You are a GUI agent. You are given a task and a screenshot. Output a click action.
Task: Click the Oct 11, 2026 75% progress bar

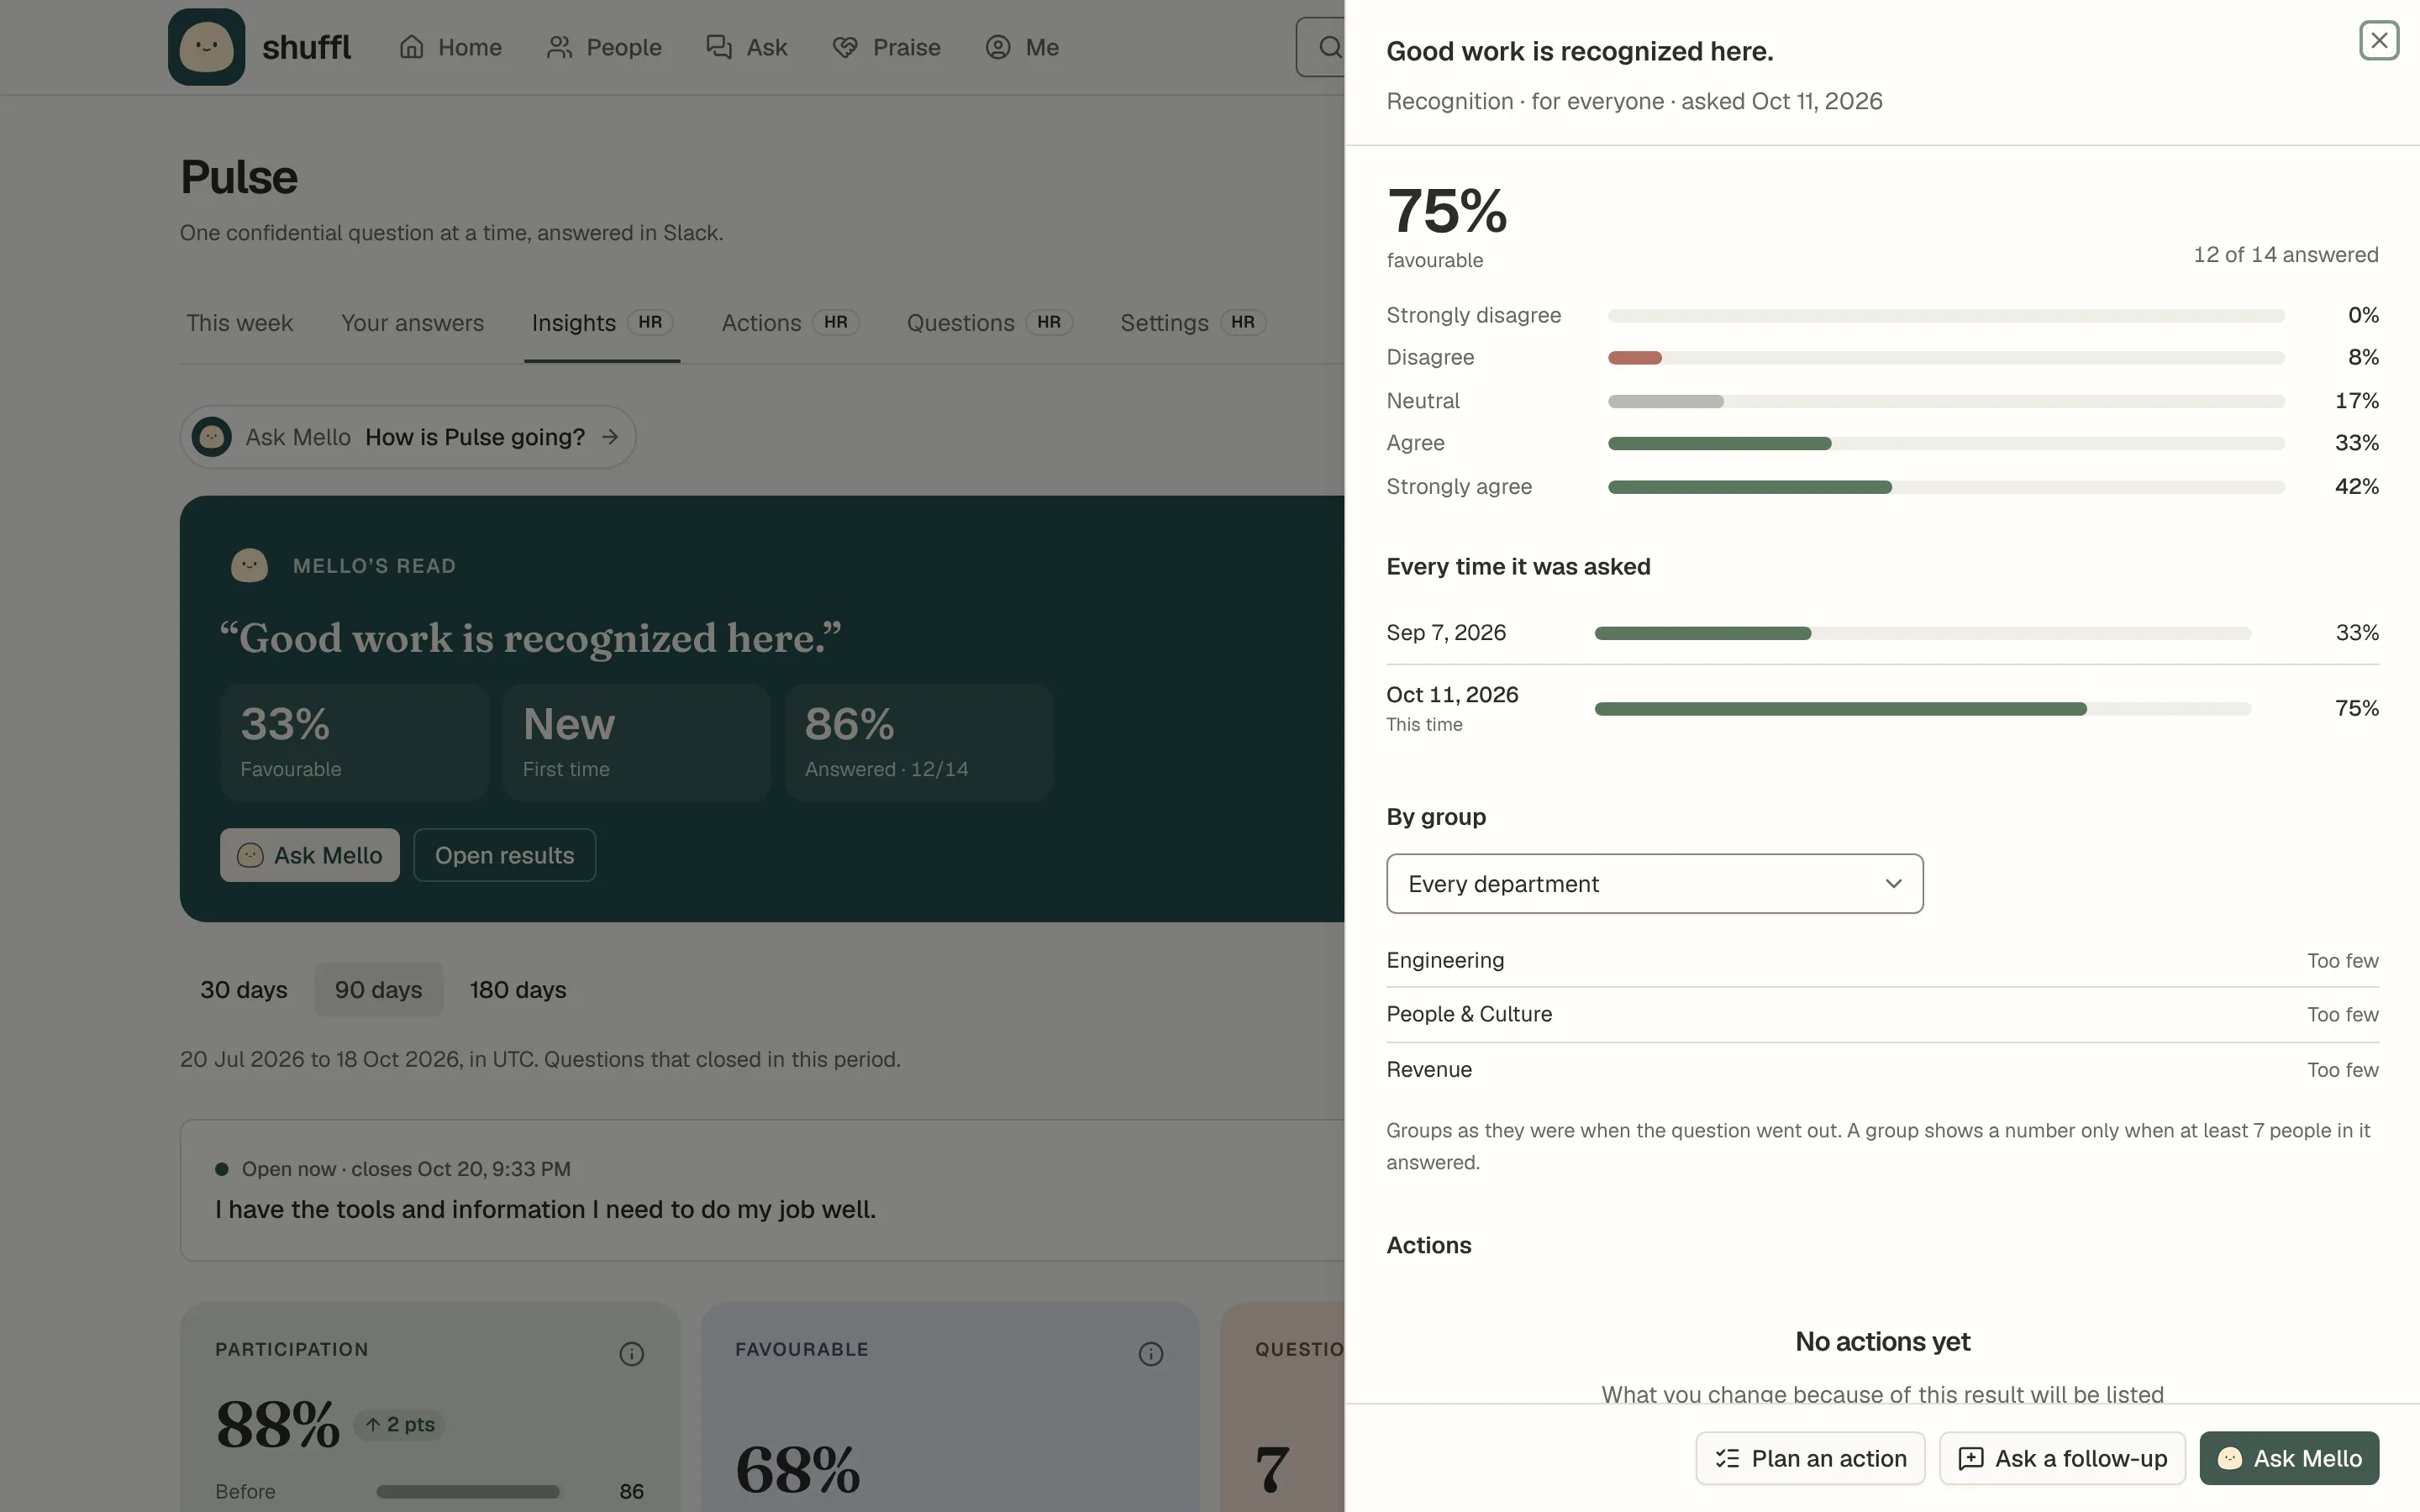(x=1923, y=709)
